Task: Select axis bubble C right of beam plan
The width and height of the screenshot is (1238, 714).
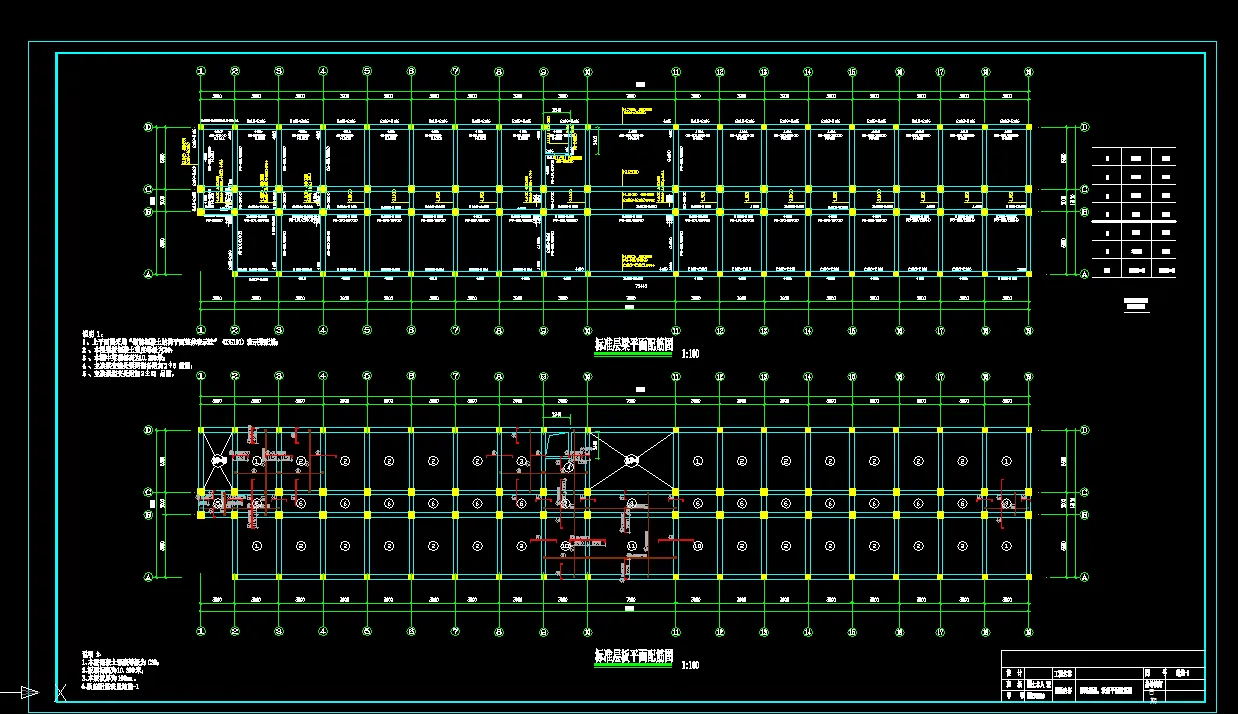Action: pos(1084,189)
